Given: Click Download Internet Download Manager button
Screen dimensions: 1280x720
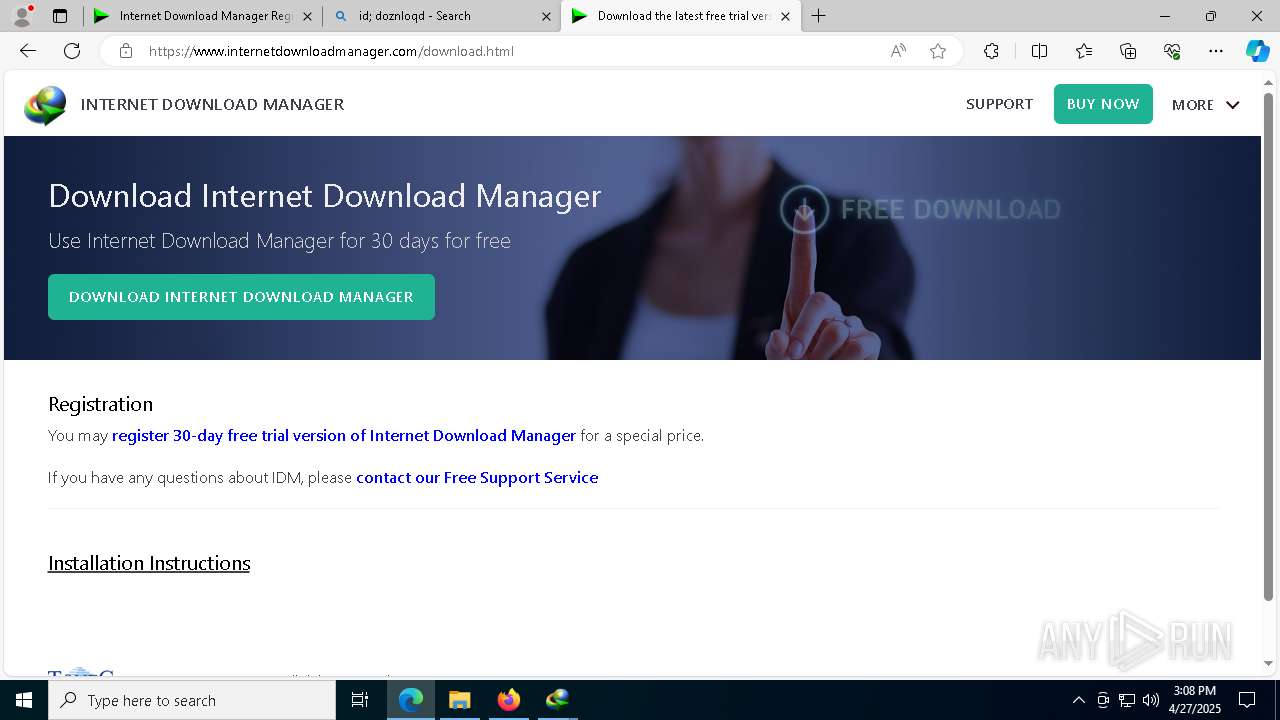Looking at the screenshot, I should coord(241,297).
